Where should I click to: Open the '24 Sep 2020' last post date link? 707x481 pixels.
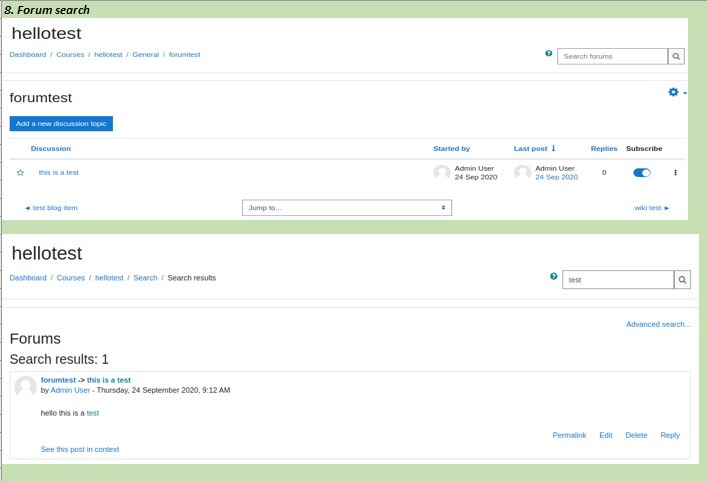556,177
